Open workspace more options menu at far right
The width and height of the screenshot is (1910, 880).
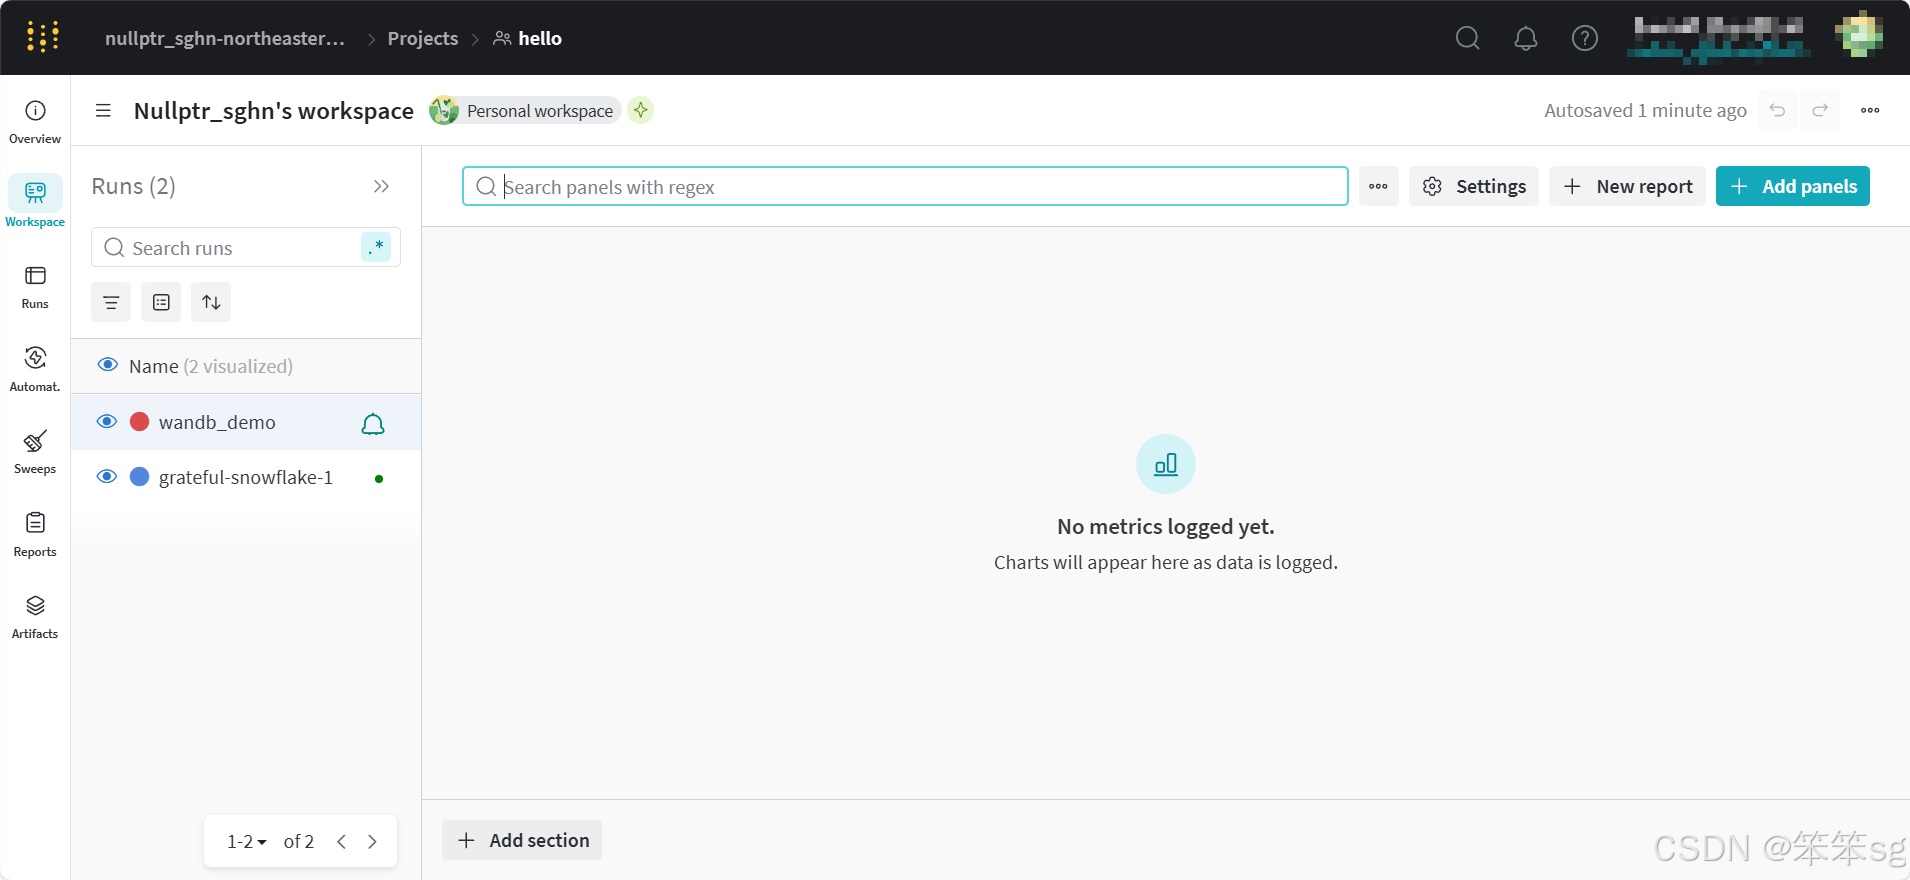(1870, 110)
